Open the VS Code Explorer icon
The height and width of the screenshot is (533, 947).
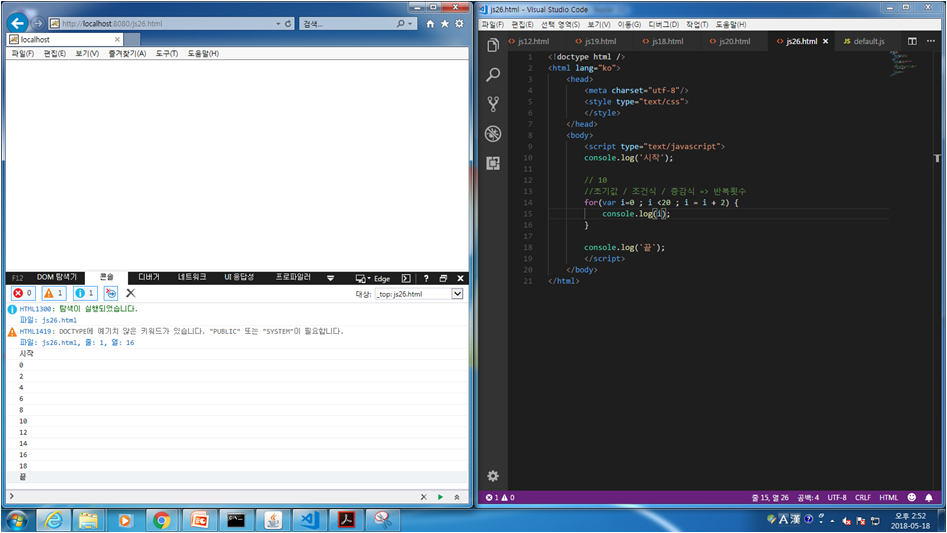493,45
